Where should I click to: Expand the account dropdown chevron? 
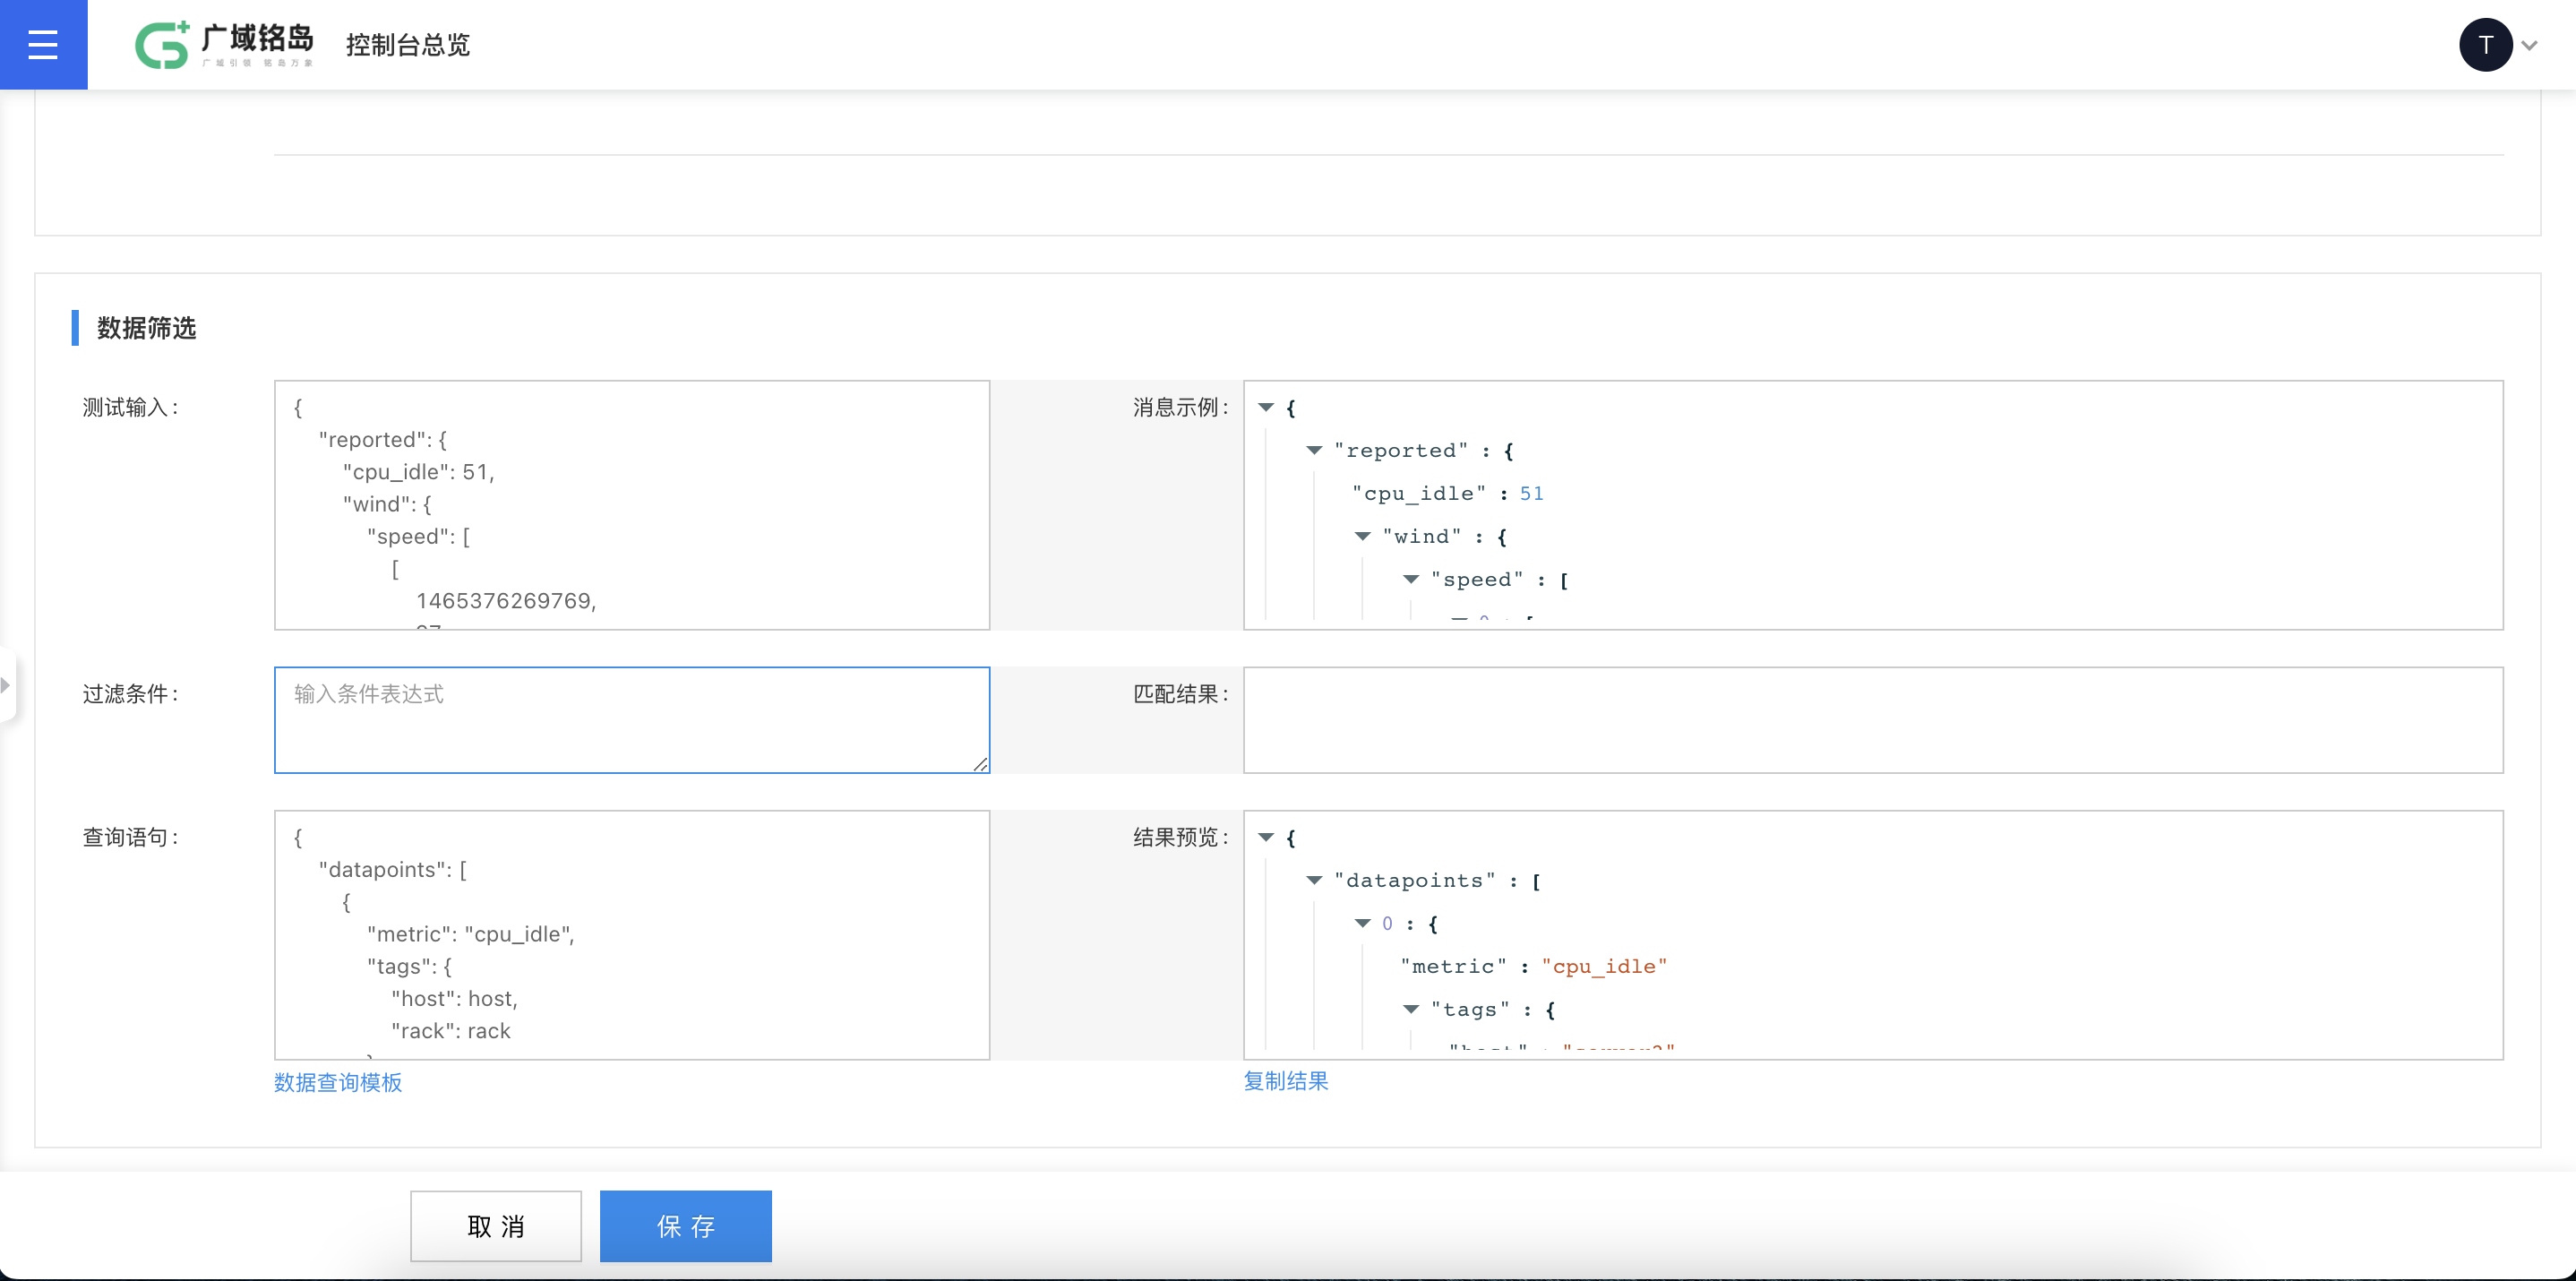tap(2529, 45)
